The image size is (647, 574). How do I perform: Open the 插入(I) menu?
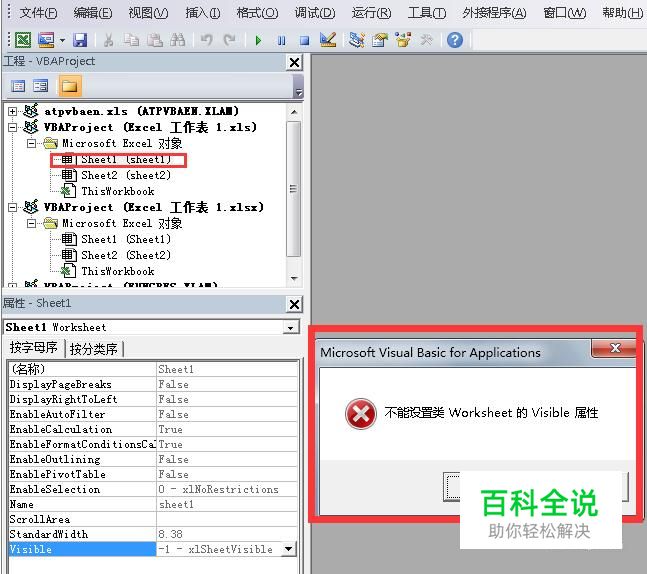[203, 13]
